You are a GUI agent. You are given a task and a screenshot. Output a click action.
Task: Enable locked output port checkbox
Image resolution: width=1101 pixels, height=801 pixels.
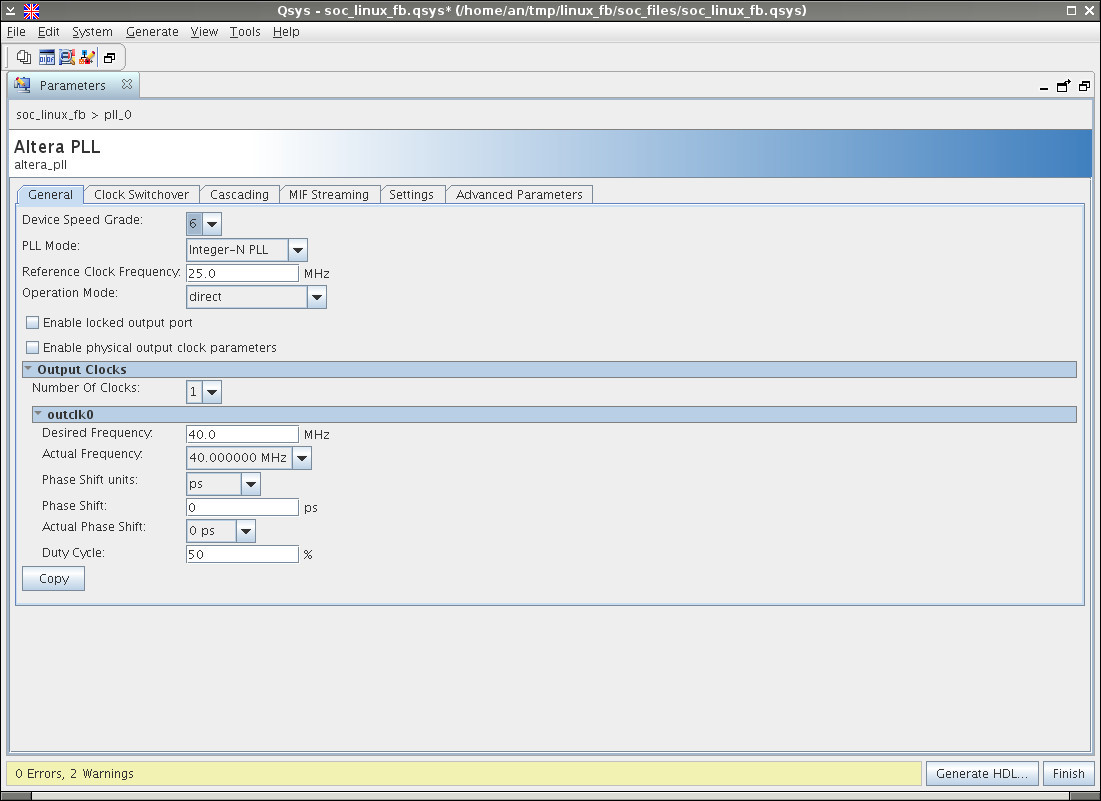32,323
